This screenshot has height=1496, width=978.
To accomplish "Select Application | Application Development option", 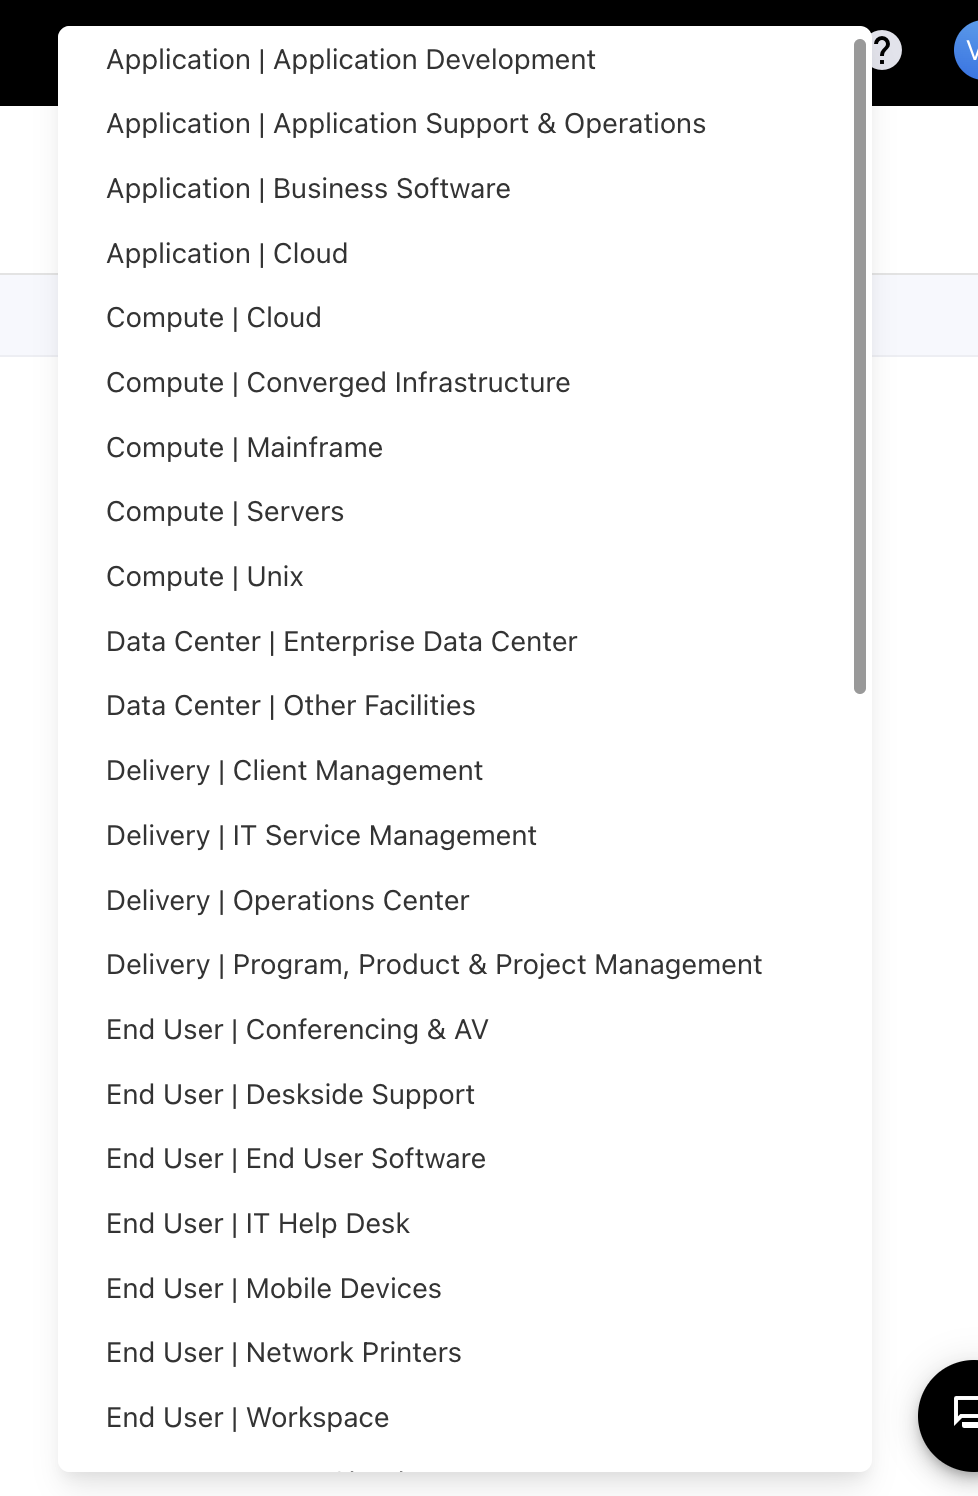I will coord(351,60).
